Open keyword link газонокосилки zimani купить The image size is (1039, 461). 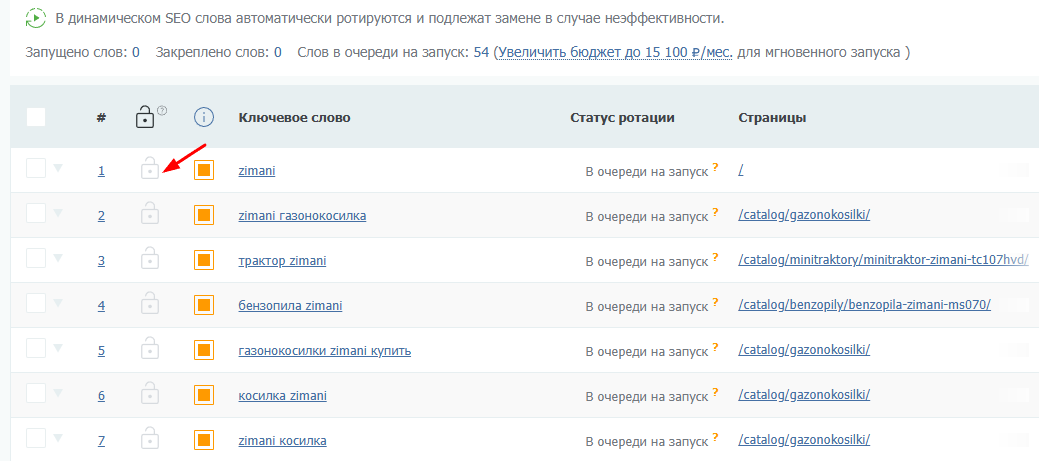click(324, 350)
